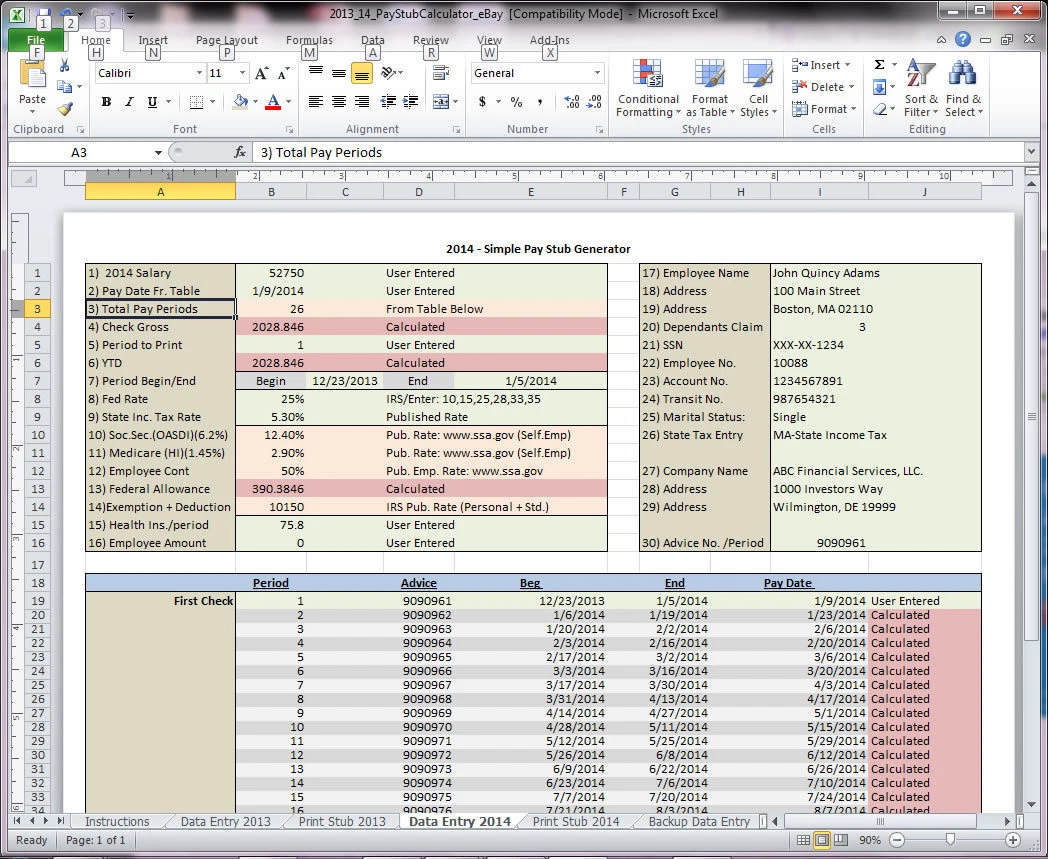The width and height of the screenshot is (1048, 859).
Task: Open the Name Box dropdown arrow
Action: point(158,152)
